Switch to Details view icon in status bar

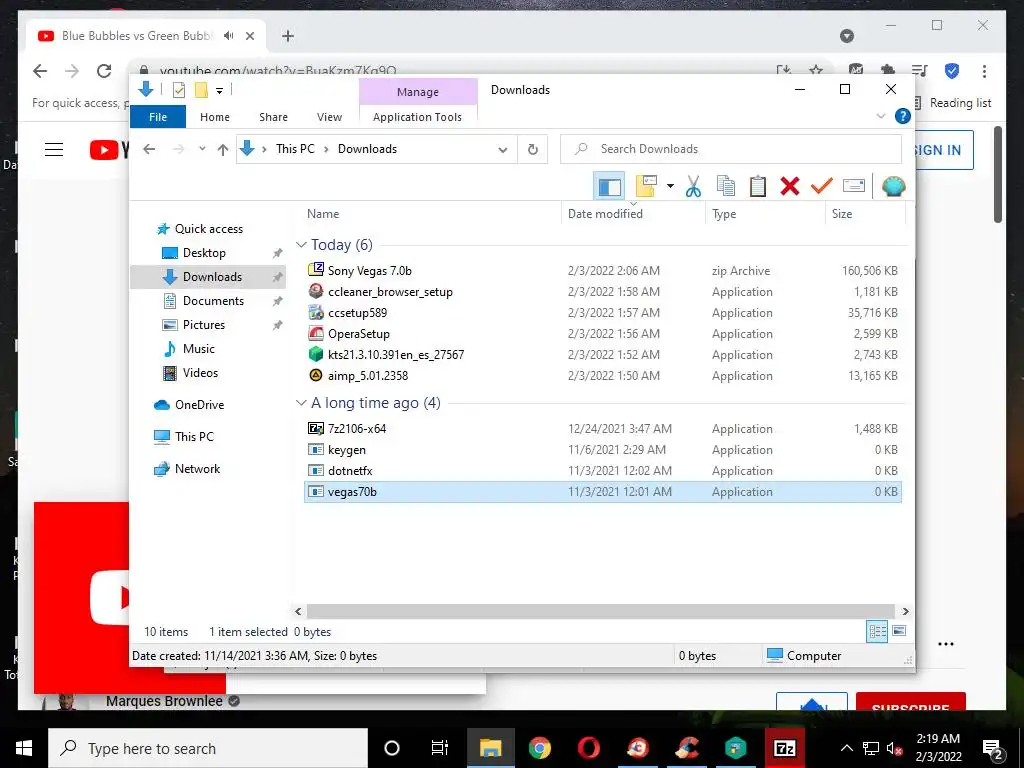[x=877, y=631]
